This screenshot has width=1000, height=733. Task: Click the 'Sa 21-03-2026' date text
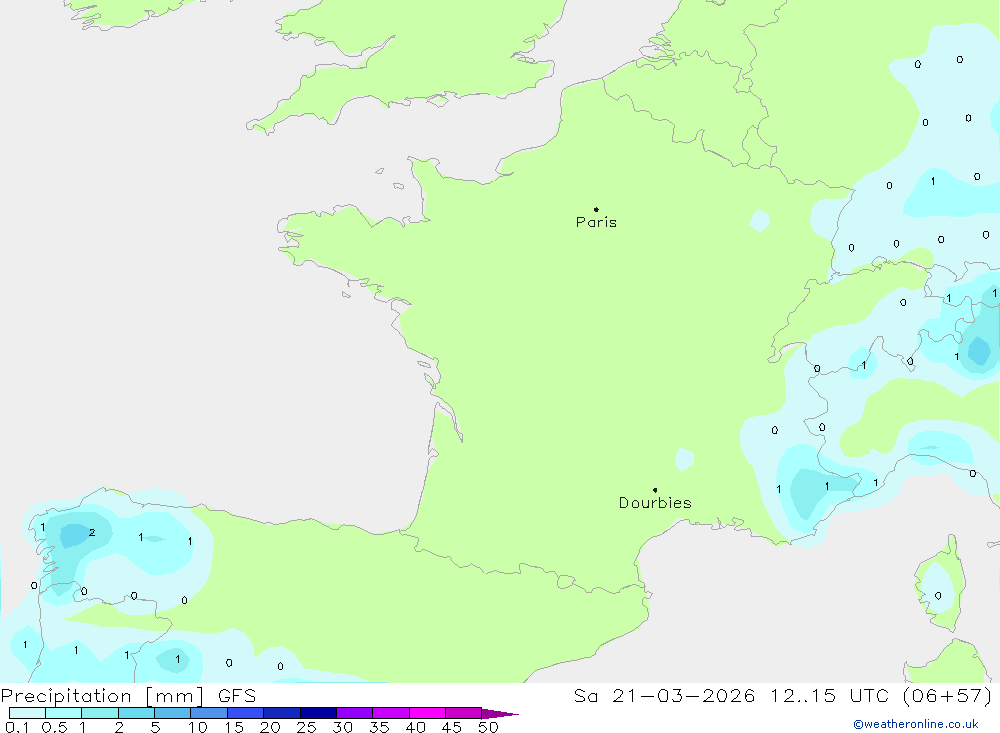(x=664, y=696)
